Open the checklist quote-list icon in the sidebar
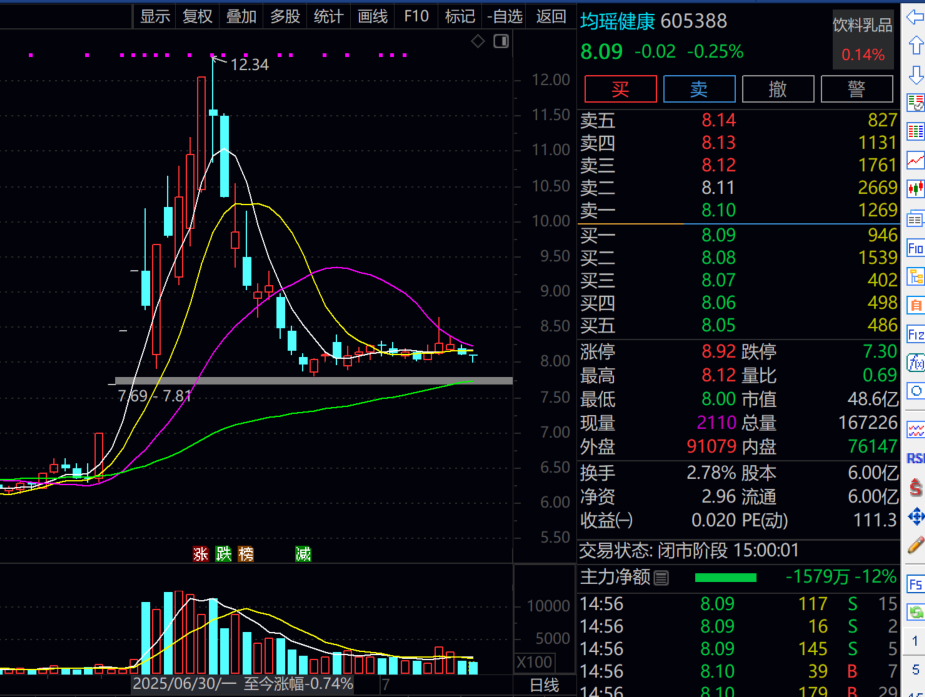The width and height of the screenshot is (925, 697). (x=916, y=103)
